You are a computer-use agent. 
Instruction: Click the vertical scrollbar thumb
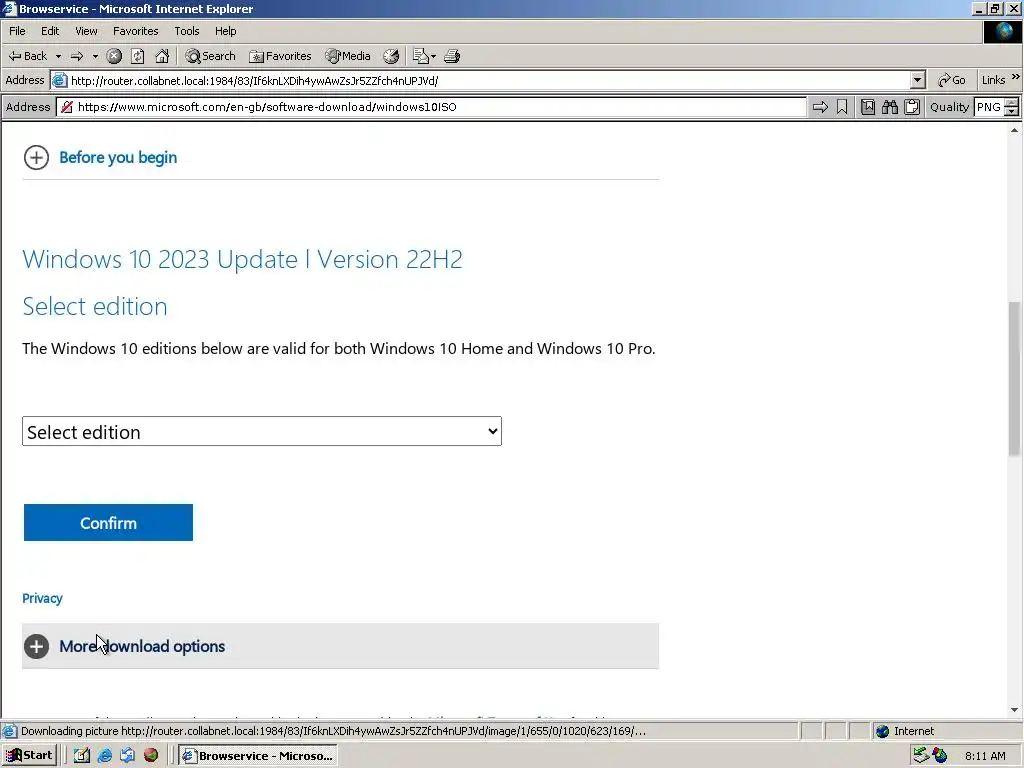coord(1014,379)
